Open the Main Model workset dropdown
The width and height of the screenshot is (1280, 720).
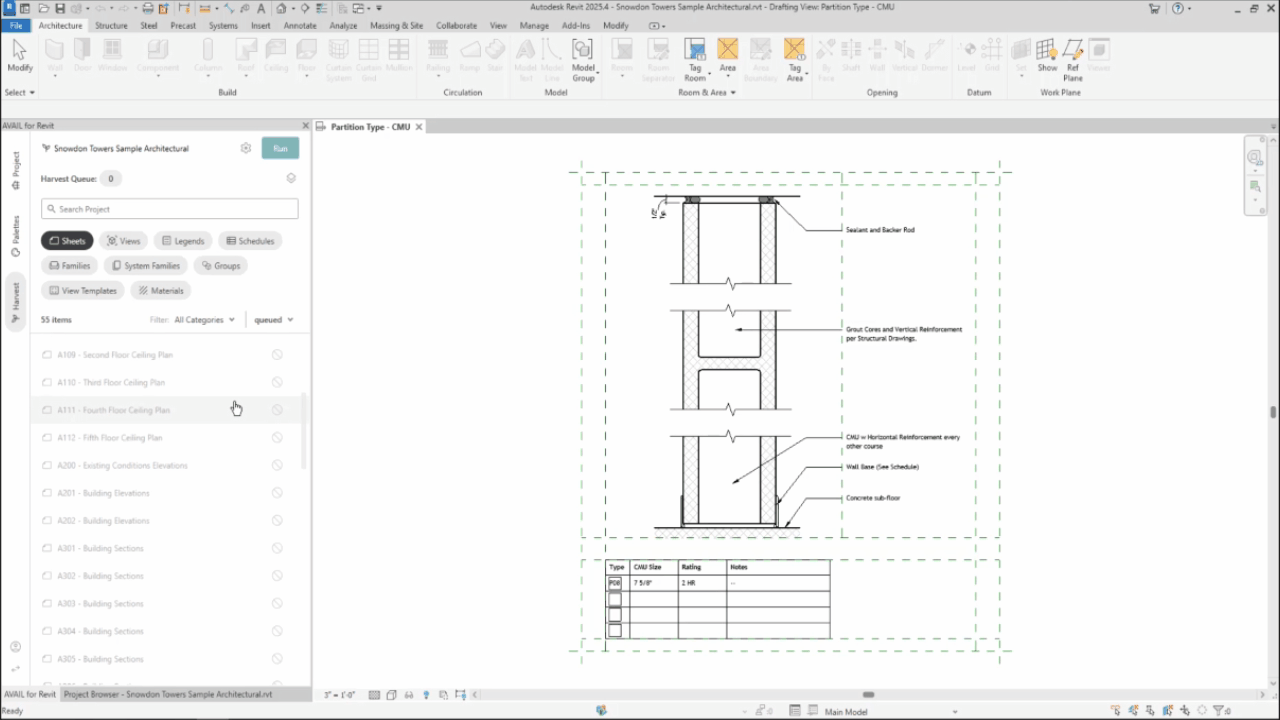[890, 712]
